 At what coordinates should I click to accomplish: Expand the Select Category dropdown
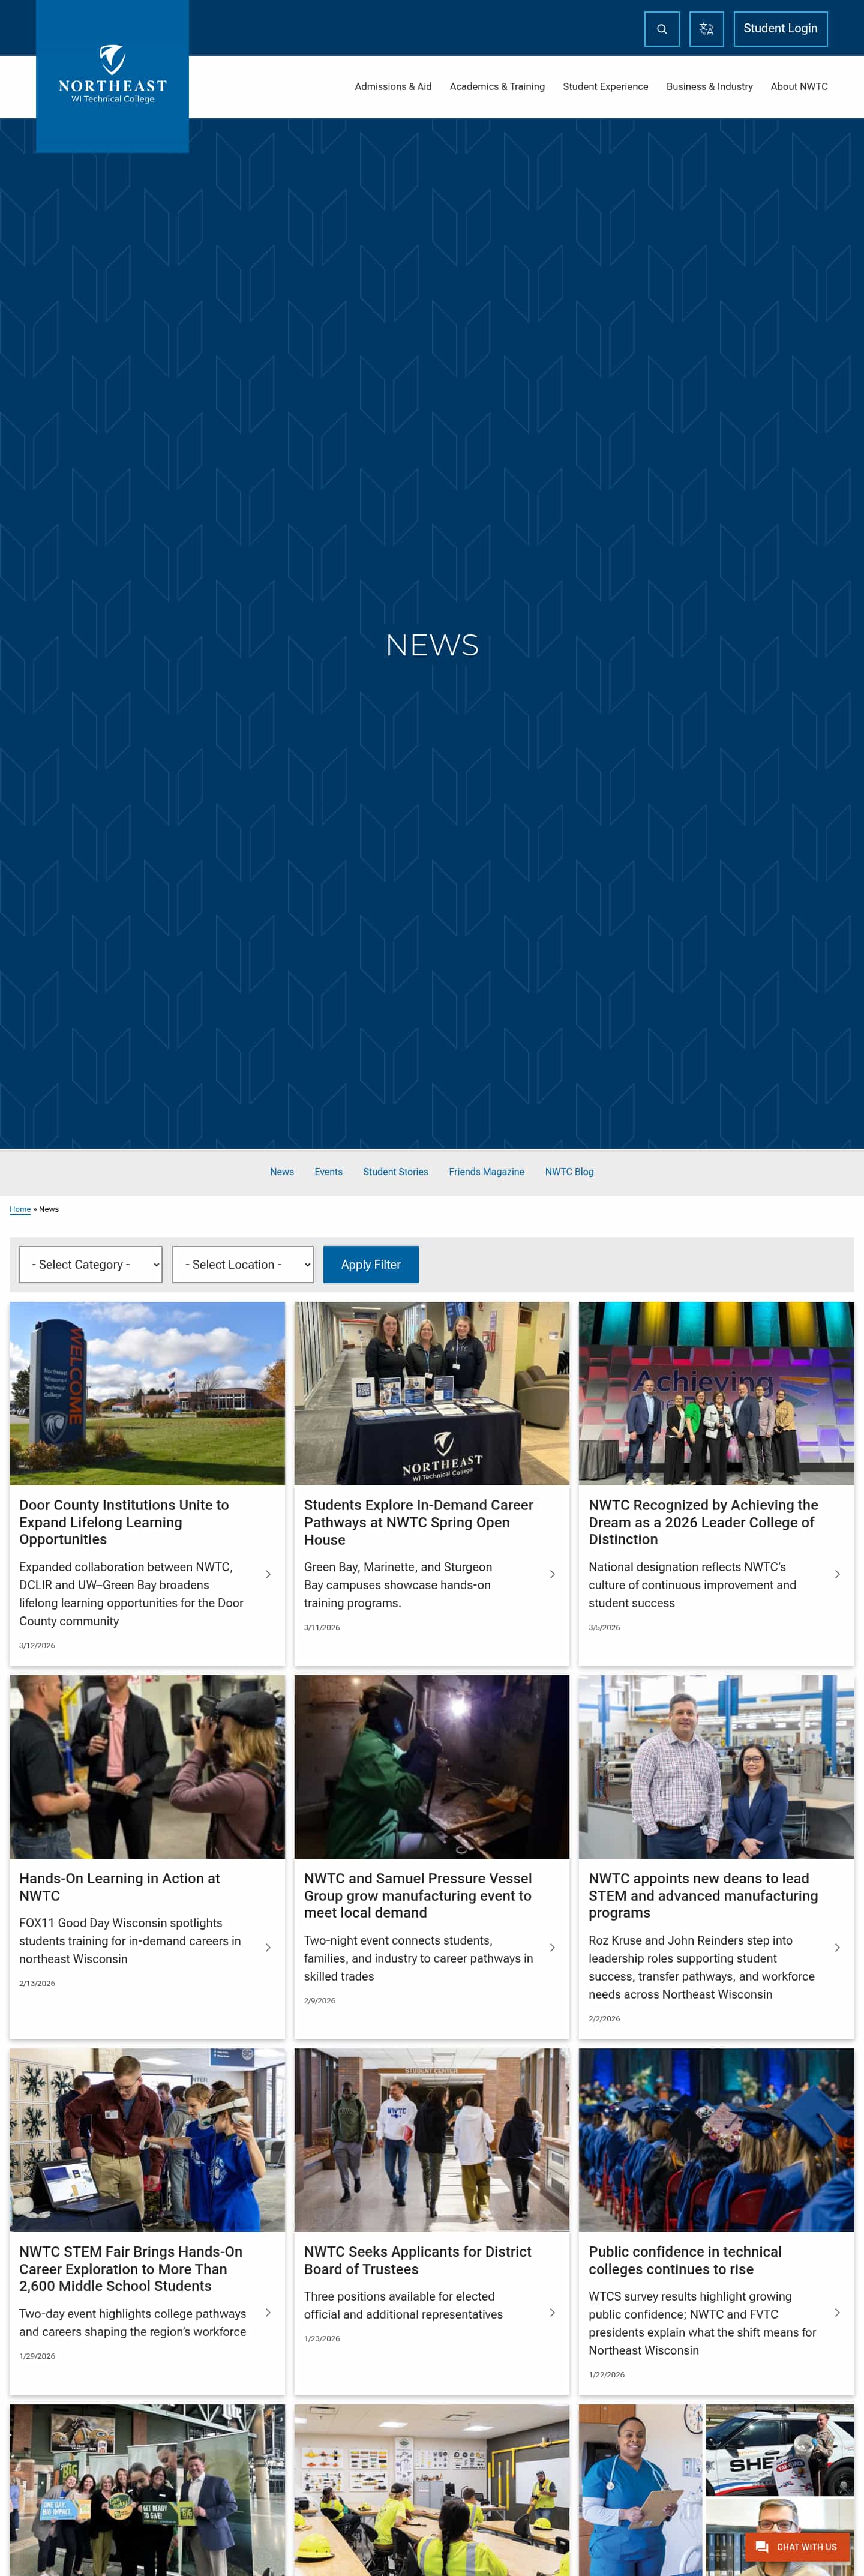tap(90, 1264)
